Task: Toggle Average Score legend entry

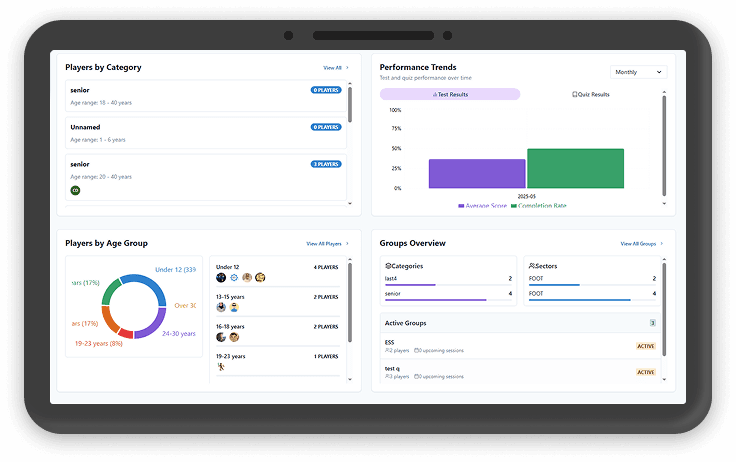Action: (483, 206)
